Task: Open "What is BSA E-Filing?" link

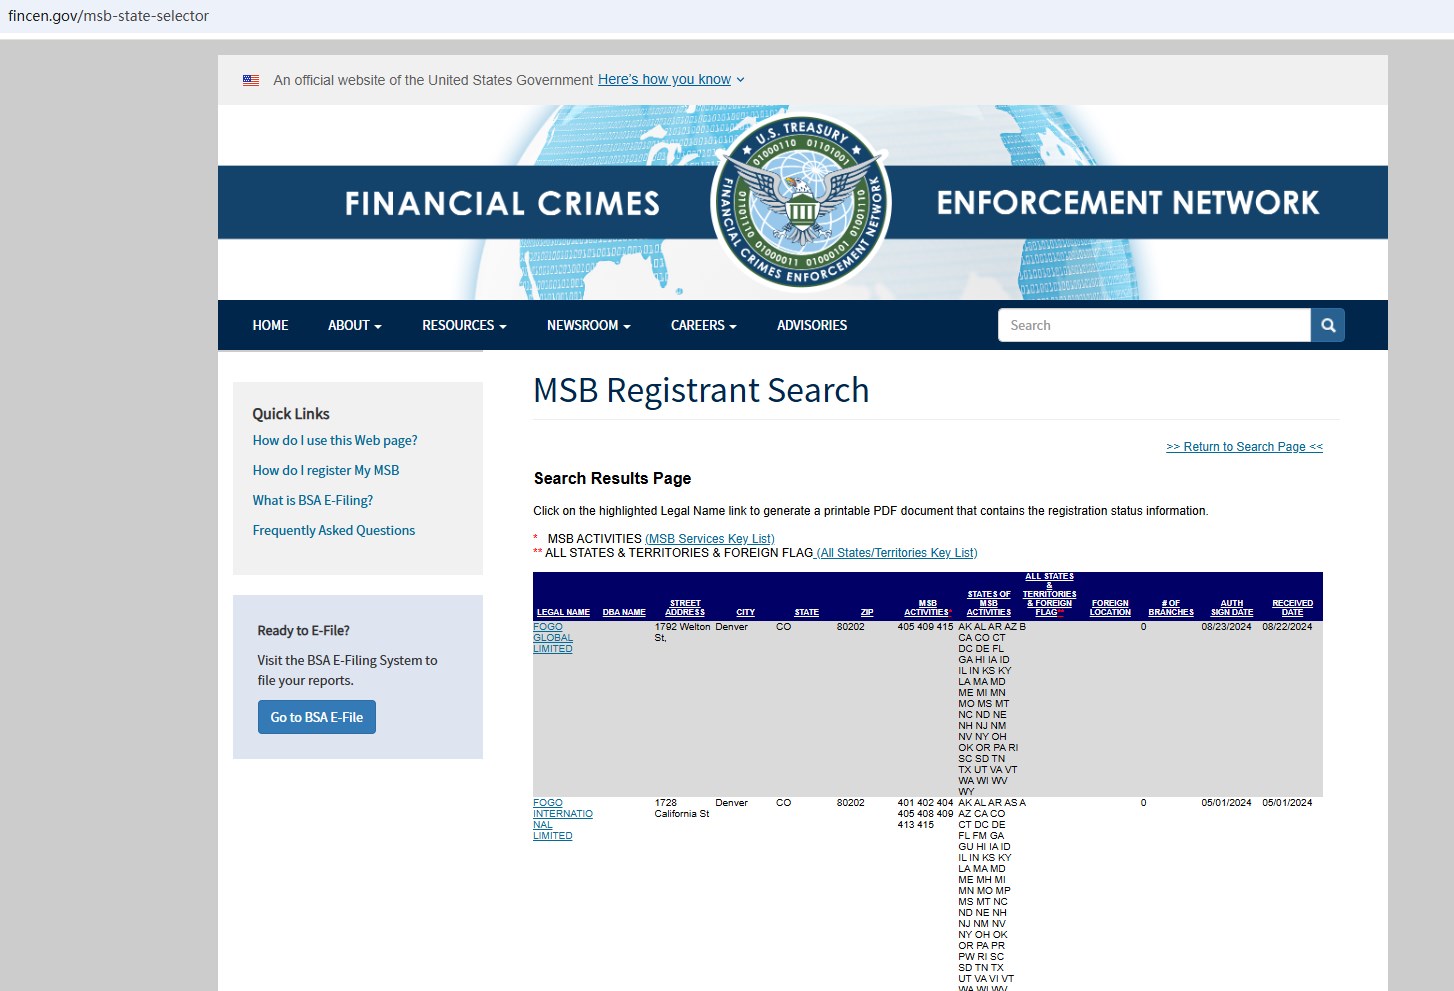Action: (x=313, y=500)
